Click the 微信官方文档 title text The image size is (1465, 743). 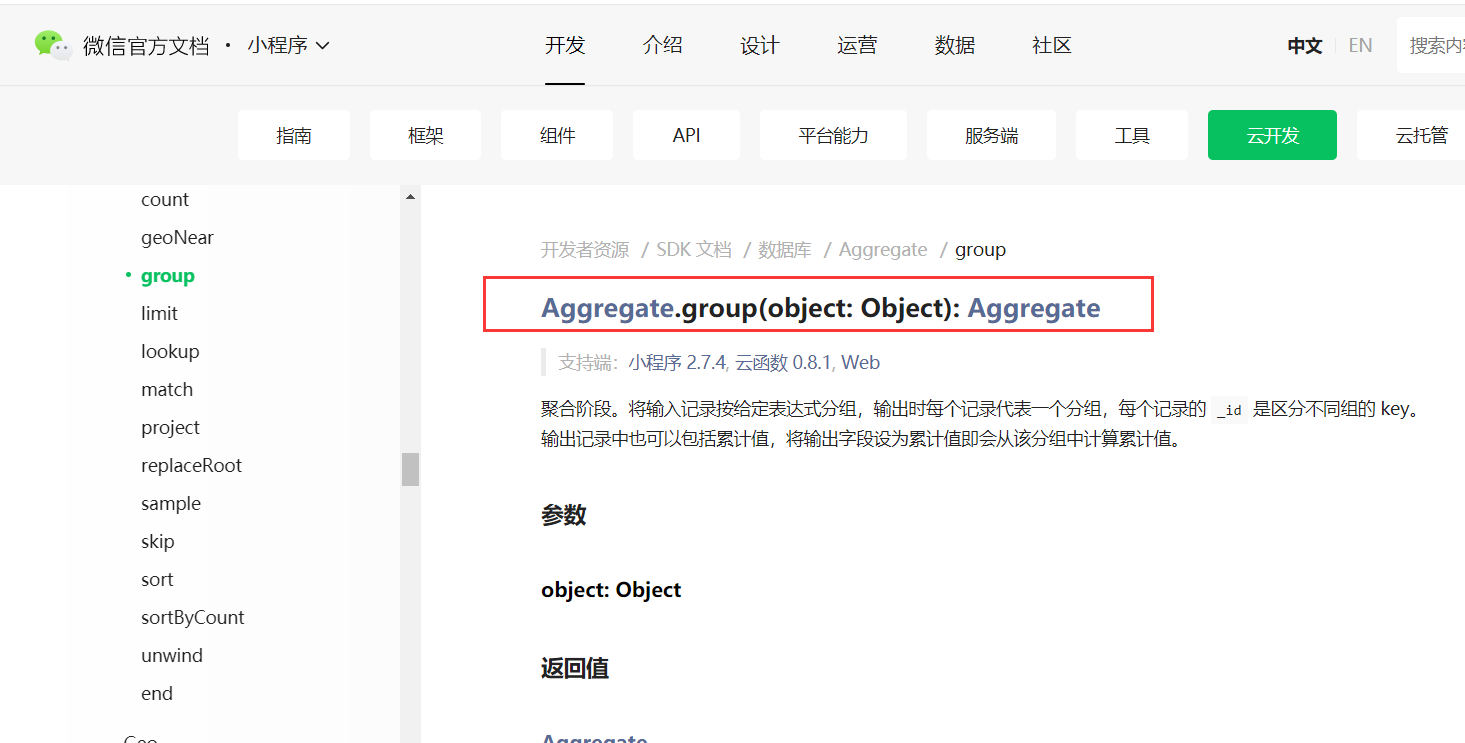point(146,46)
